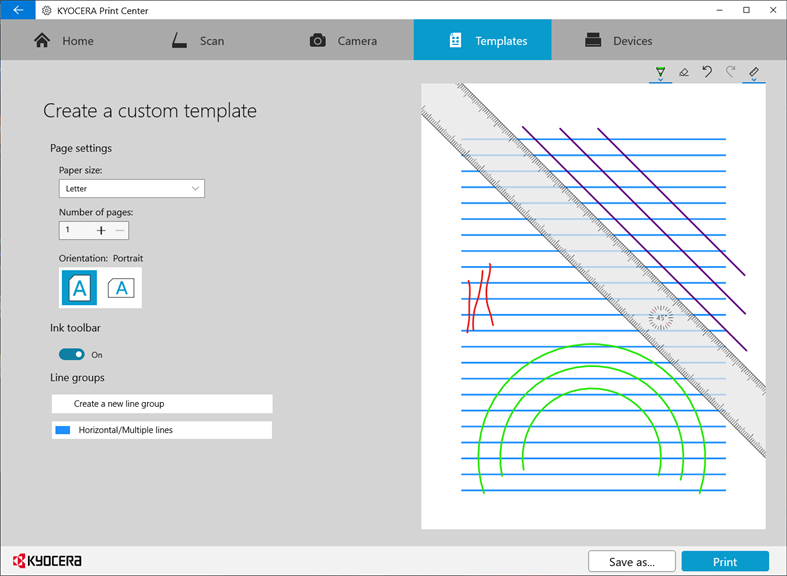The image size is (787, 576).
Task: Click the settings gear beside KYOCERA Print Center
Action: [x=46, y=11]
